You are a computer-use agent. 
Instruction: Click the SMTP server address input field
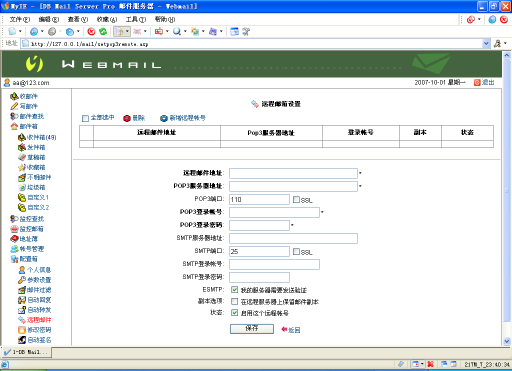coord(293,238)
